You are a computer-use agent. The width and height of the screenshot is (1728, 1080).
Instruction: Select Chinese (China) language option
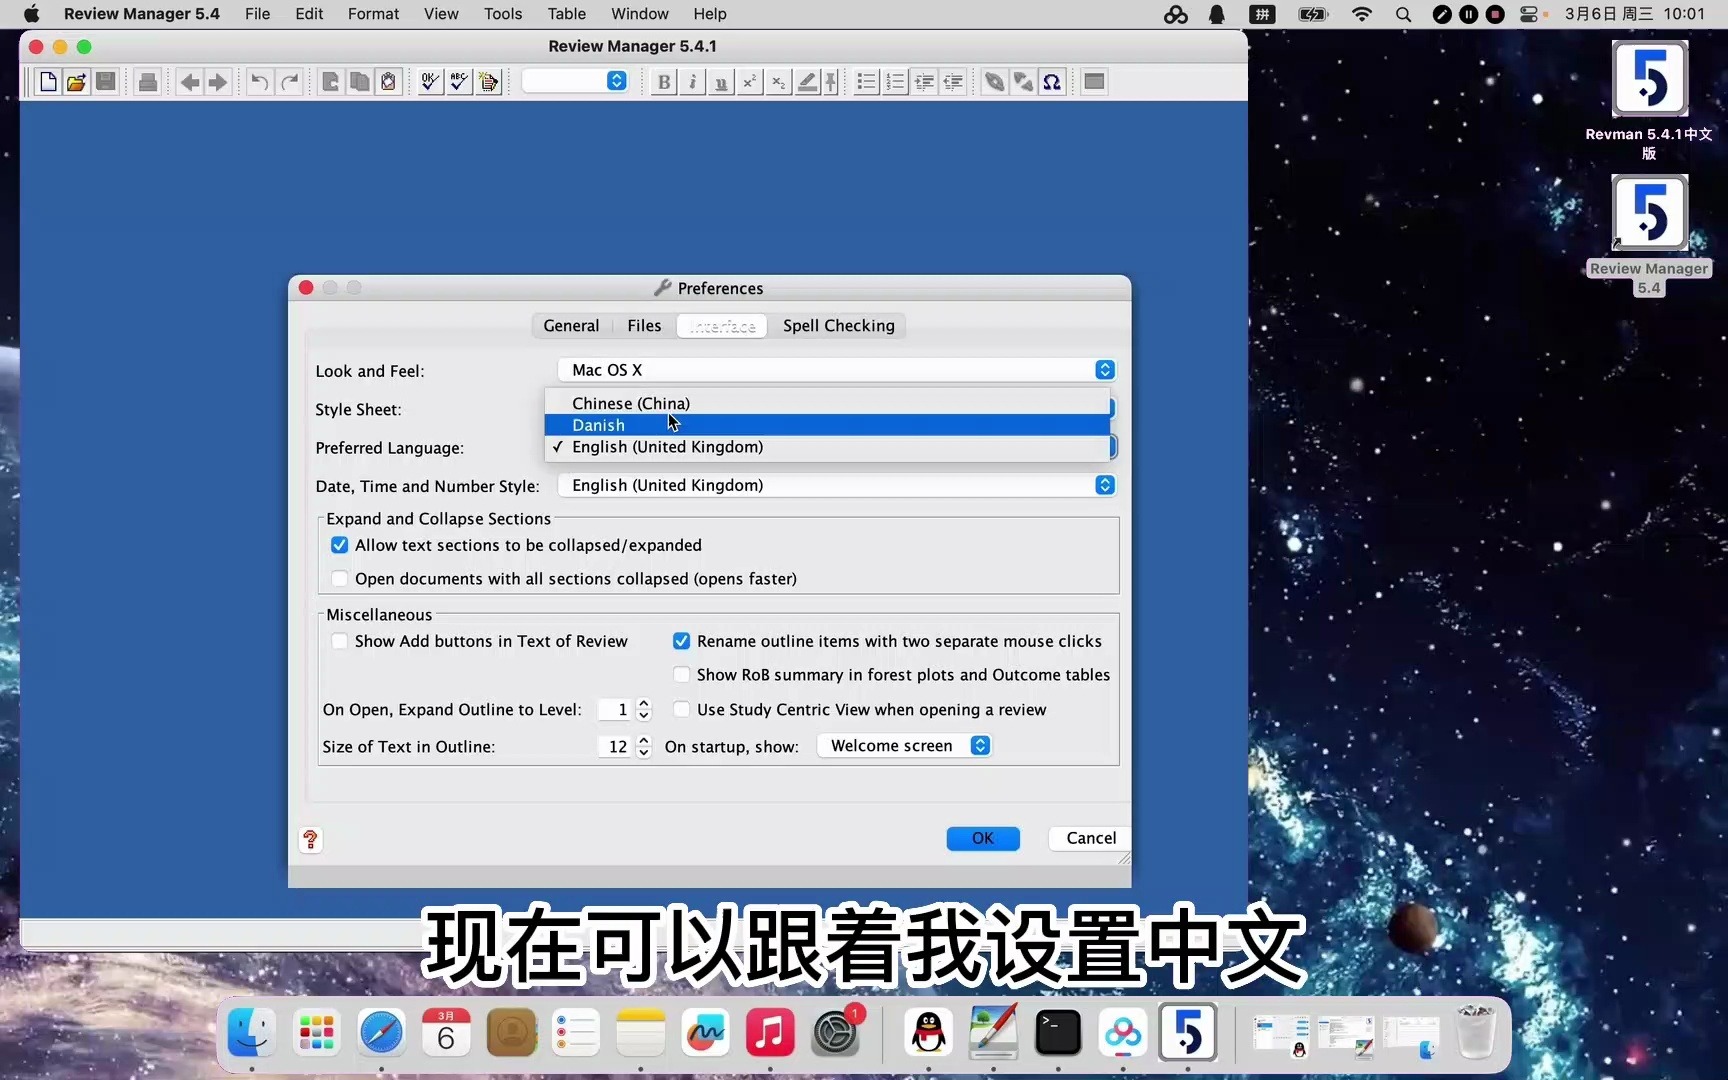[827, 403]
